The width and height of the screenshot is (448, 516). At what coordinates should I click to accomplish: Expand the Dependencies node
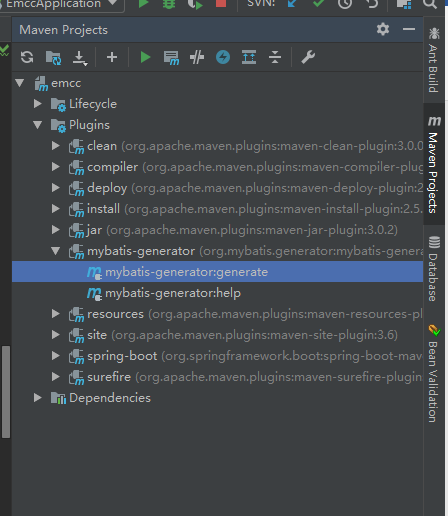click(38, 398)
